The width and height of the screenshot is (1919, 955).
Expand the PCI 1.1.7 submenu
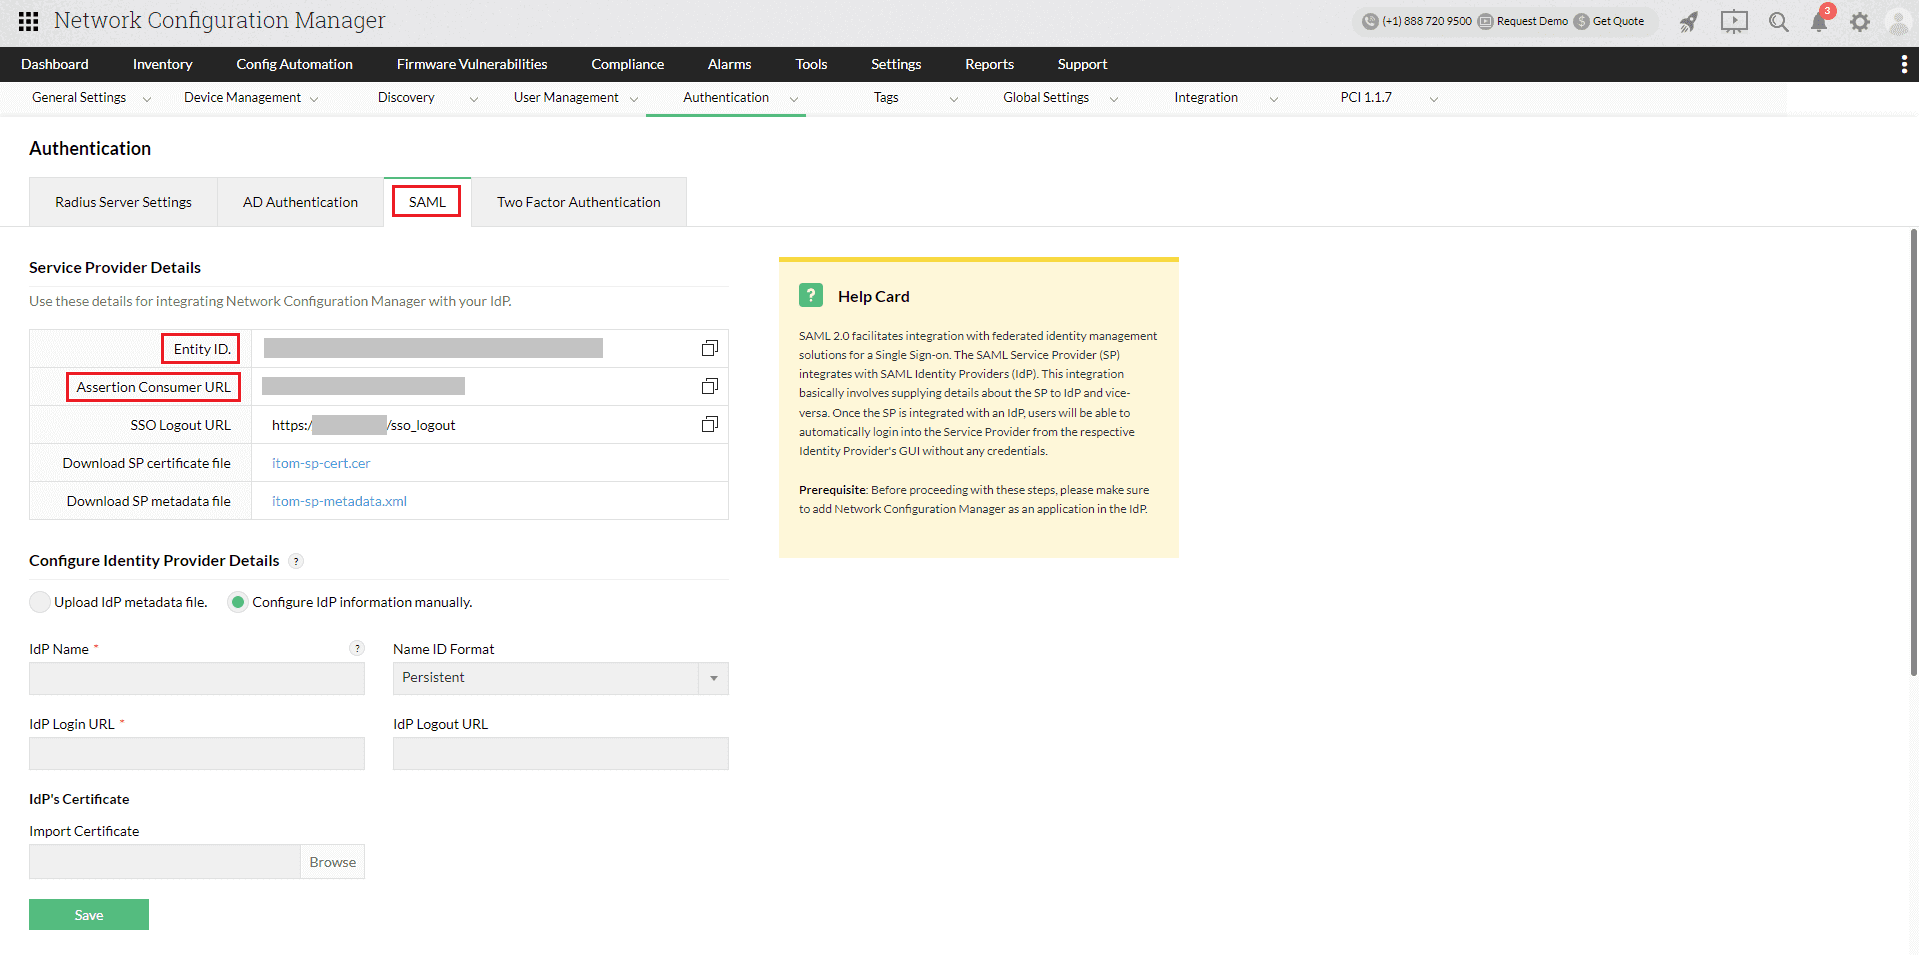[x=1434, y=99]
